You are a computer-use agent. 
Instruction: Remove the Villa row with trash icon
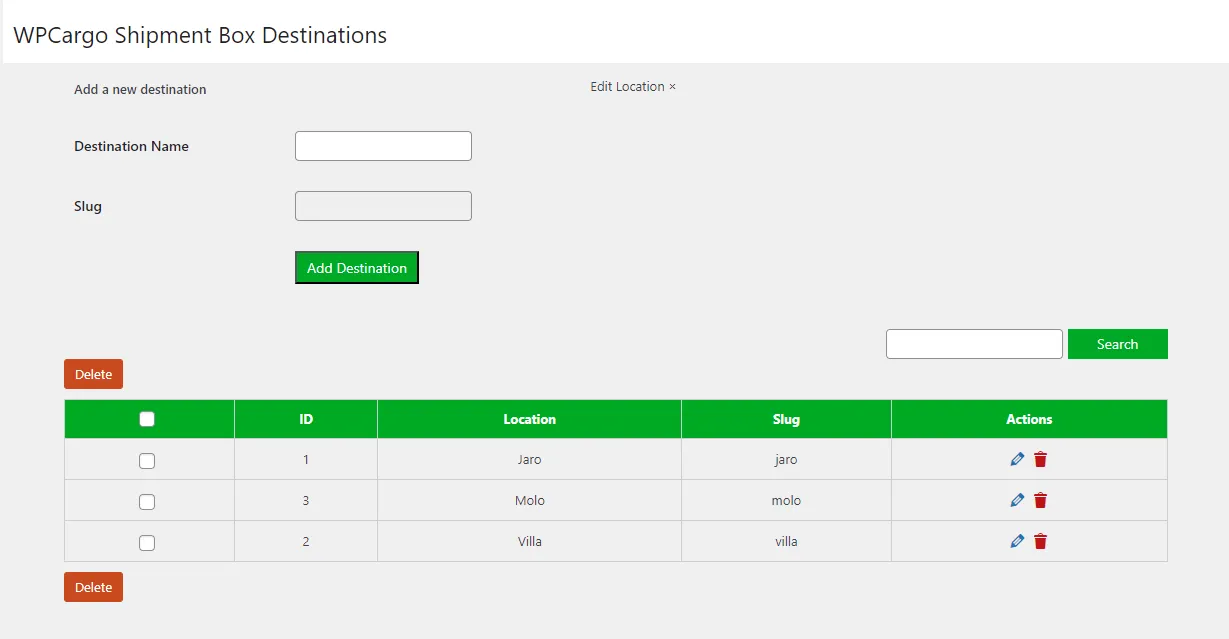tap(1041, 541)
